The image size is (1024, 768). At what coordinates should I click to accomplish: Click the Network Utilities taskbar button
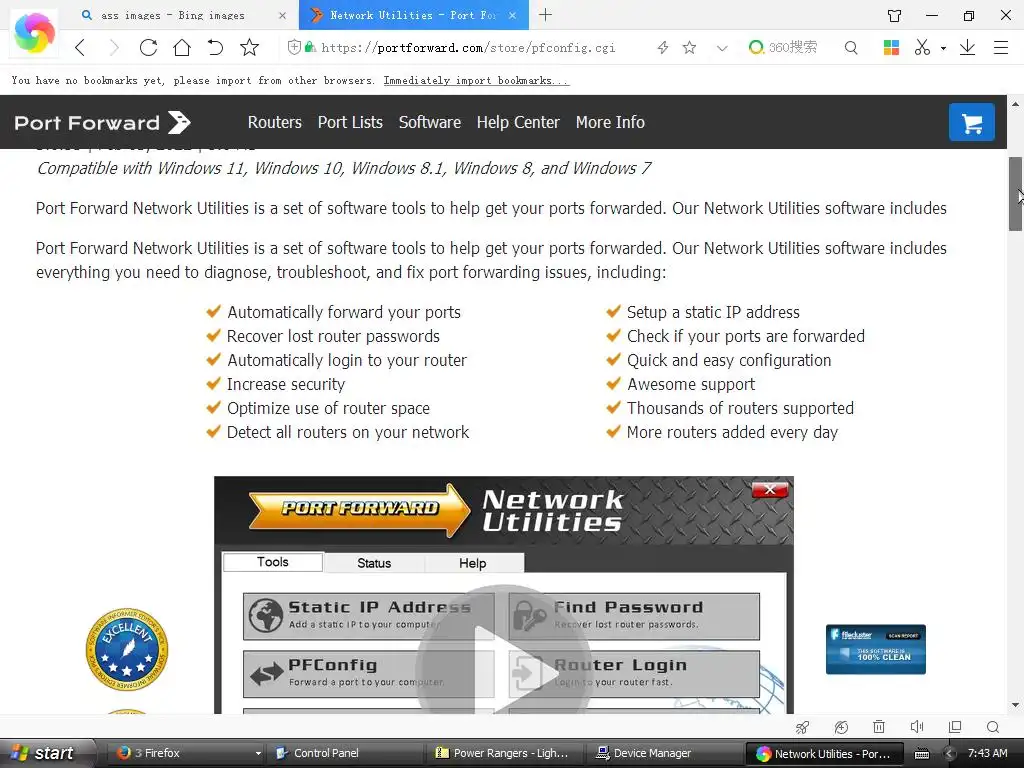826,754
